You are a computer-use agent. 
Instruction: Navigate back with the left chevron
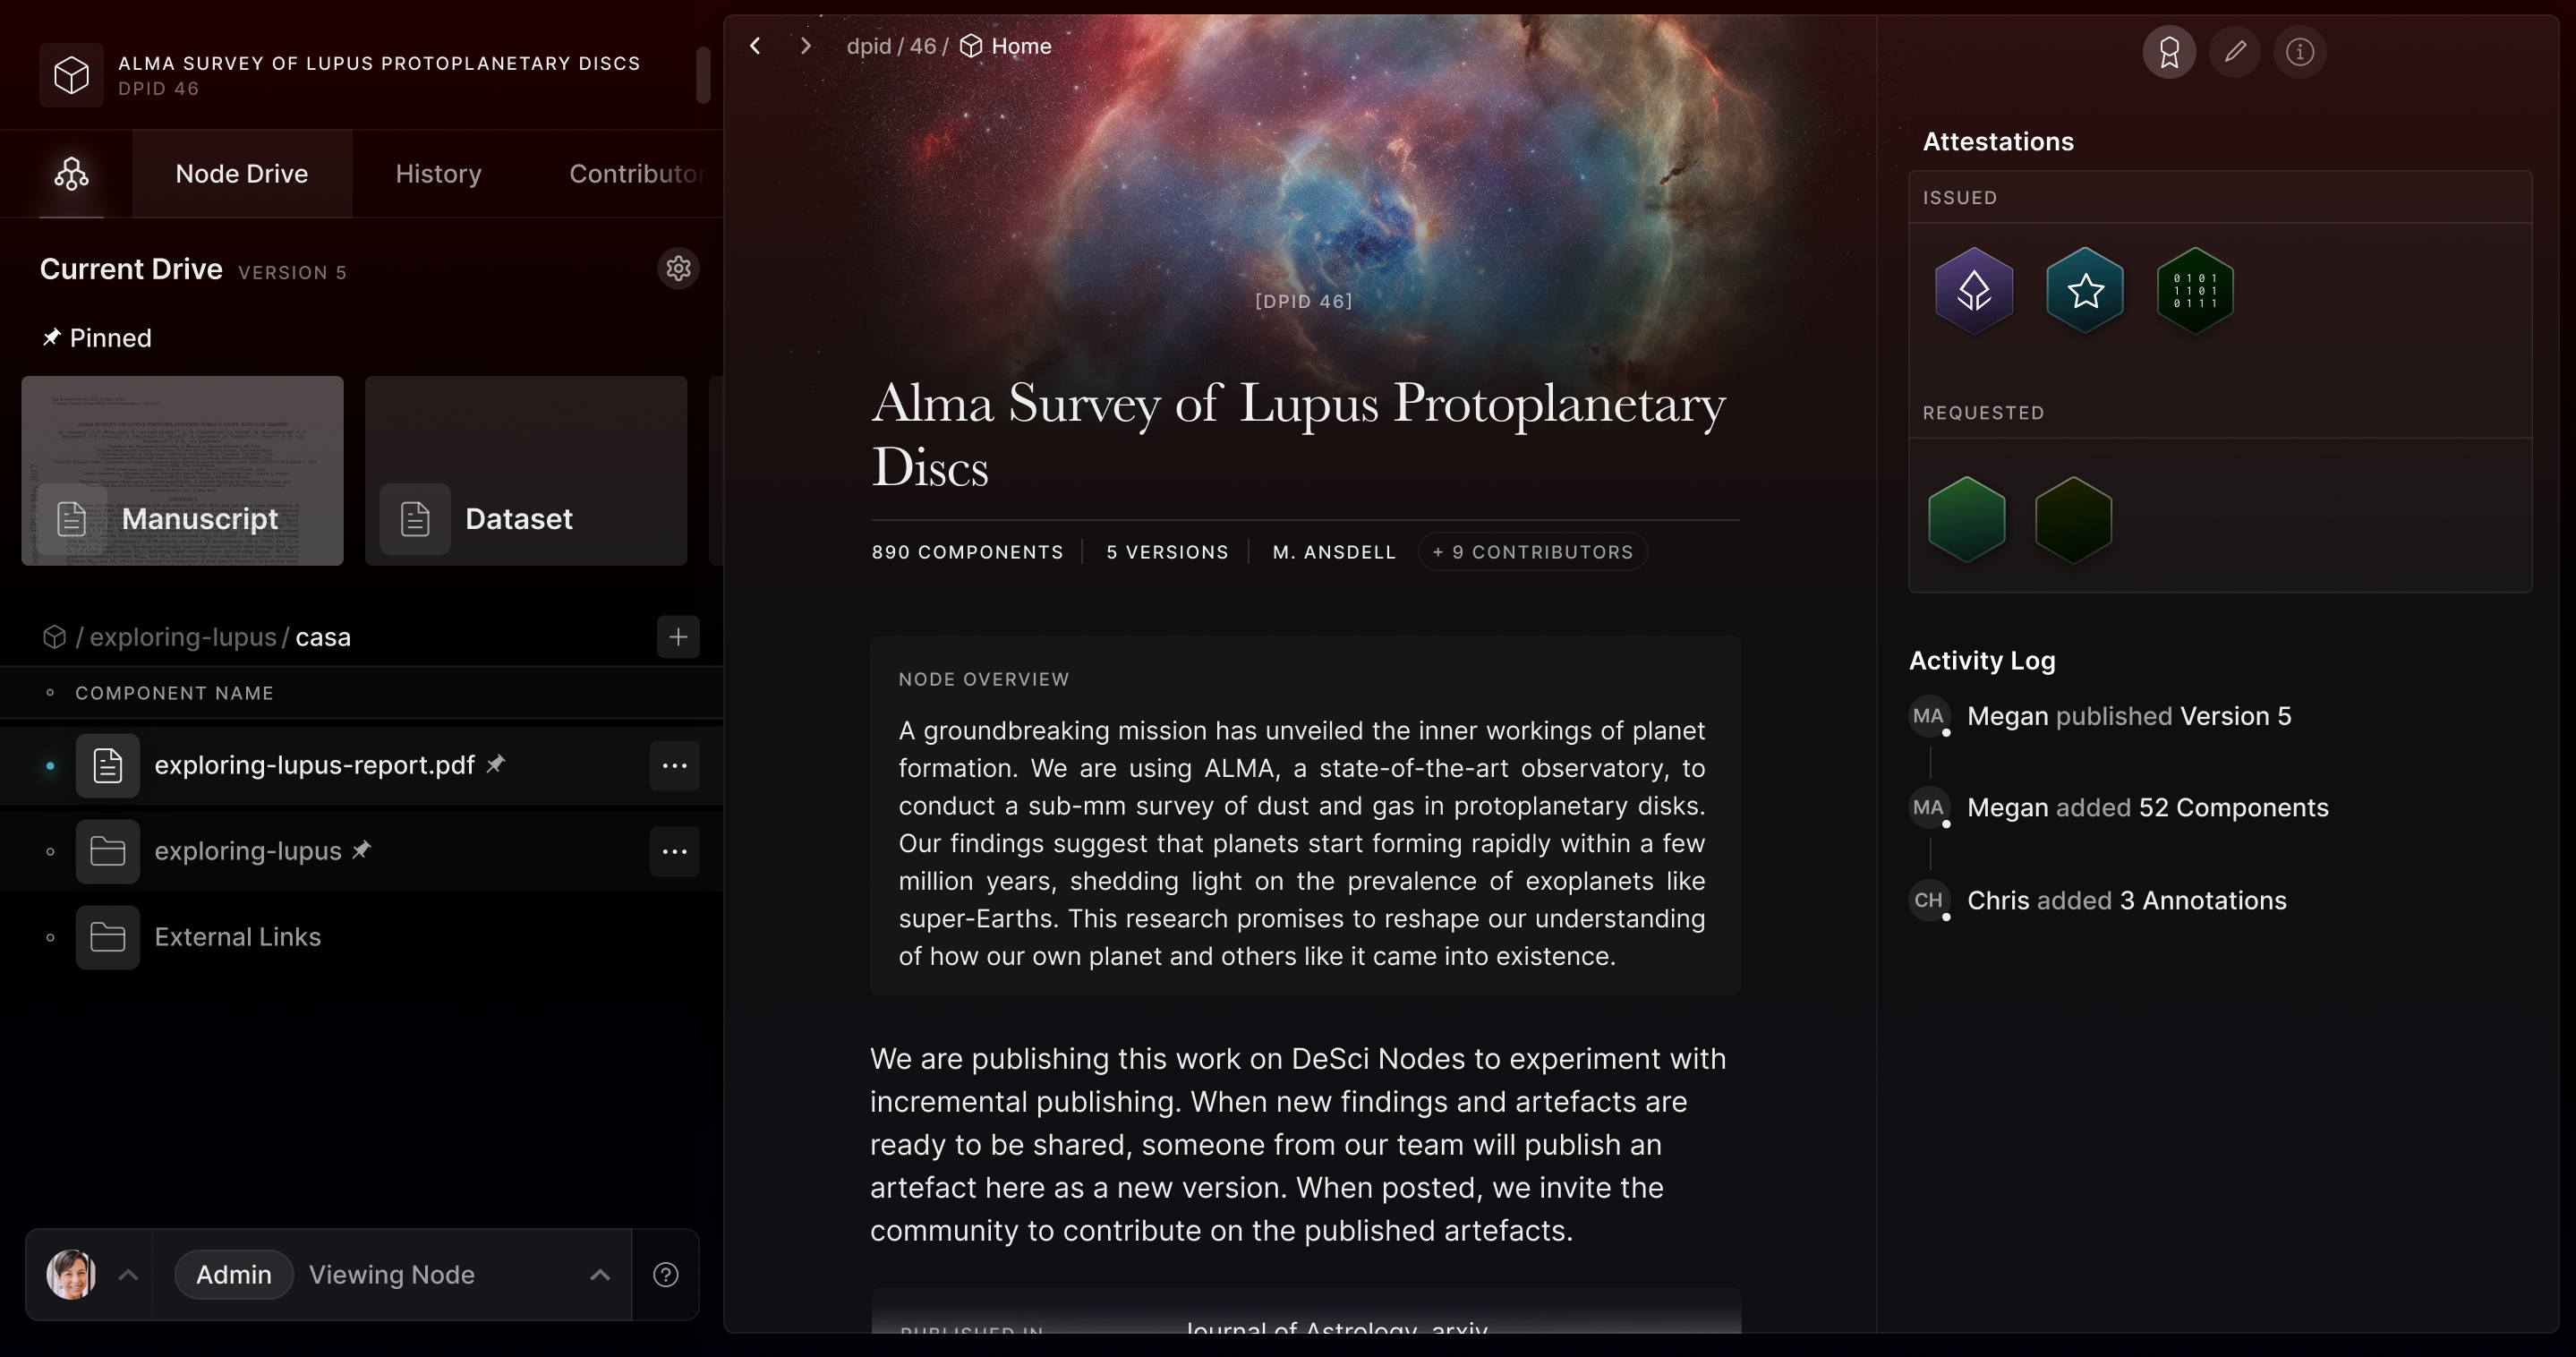point(756,46)
